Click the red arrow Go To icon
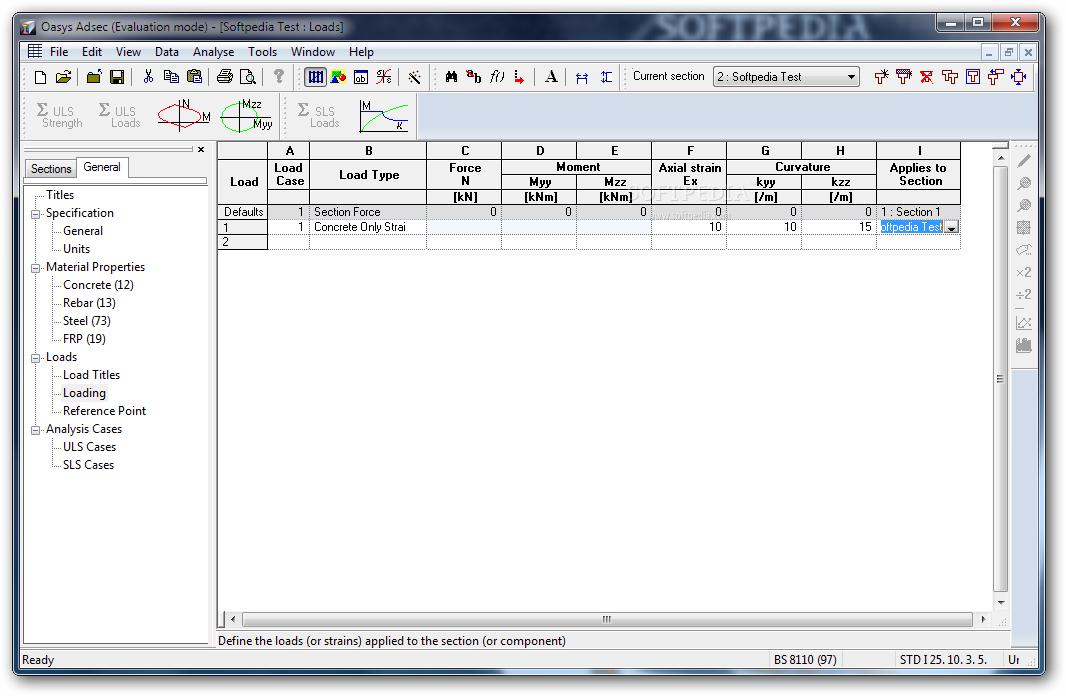This screenshot has width=1066, height=696. pyautogui.click(x=519, y=77)
